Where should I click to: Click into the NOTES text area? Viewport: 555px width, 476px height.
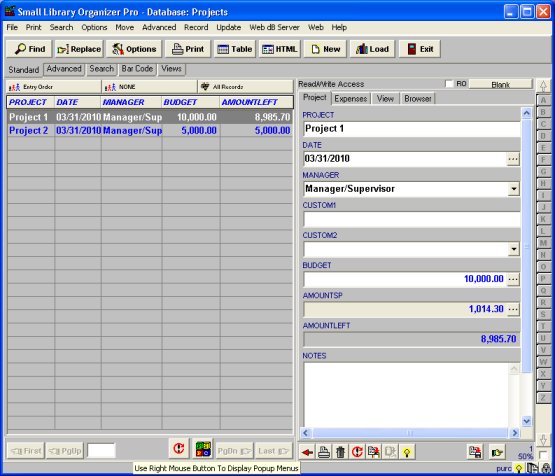(406, 395)
